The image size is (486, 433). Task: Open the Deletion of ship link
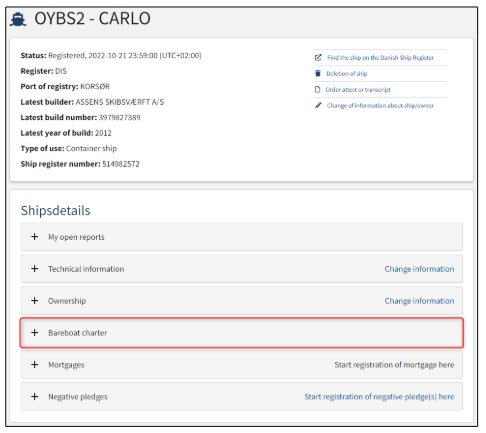tap(347, 74)
